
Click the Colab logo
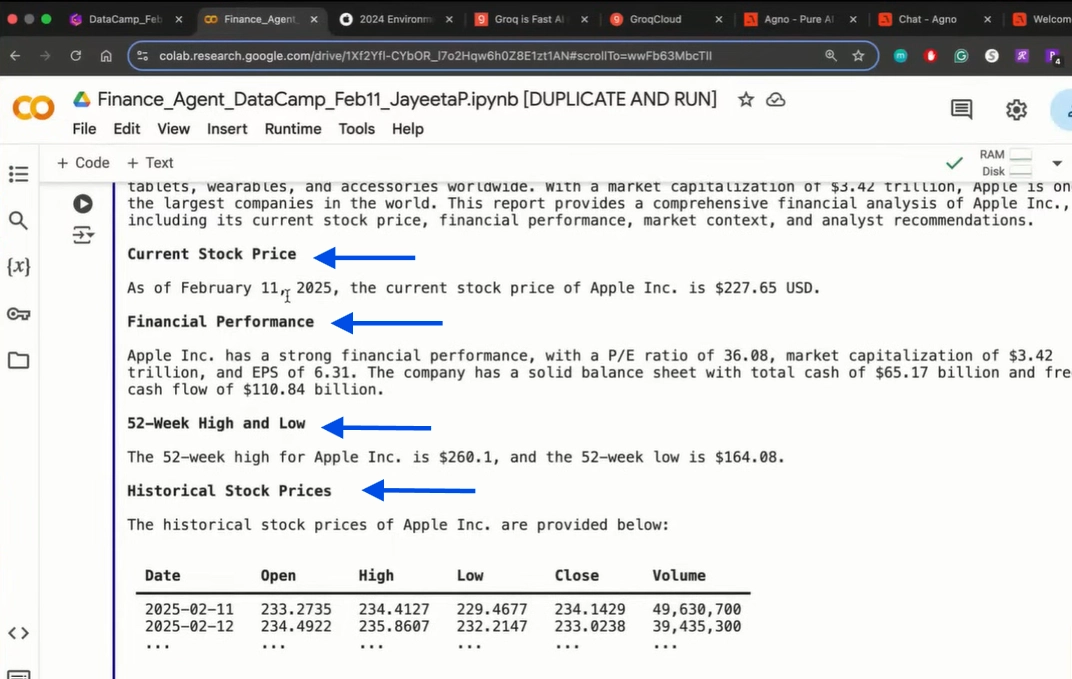(33, 108)
